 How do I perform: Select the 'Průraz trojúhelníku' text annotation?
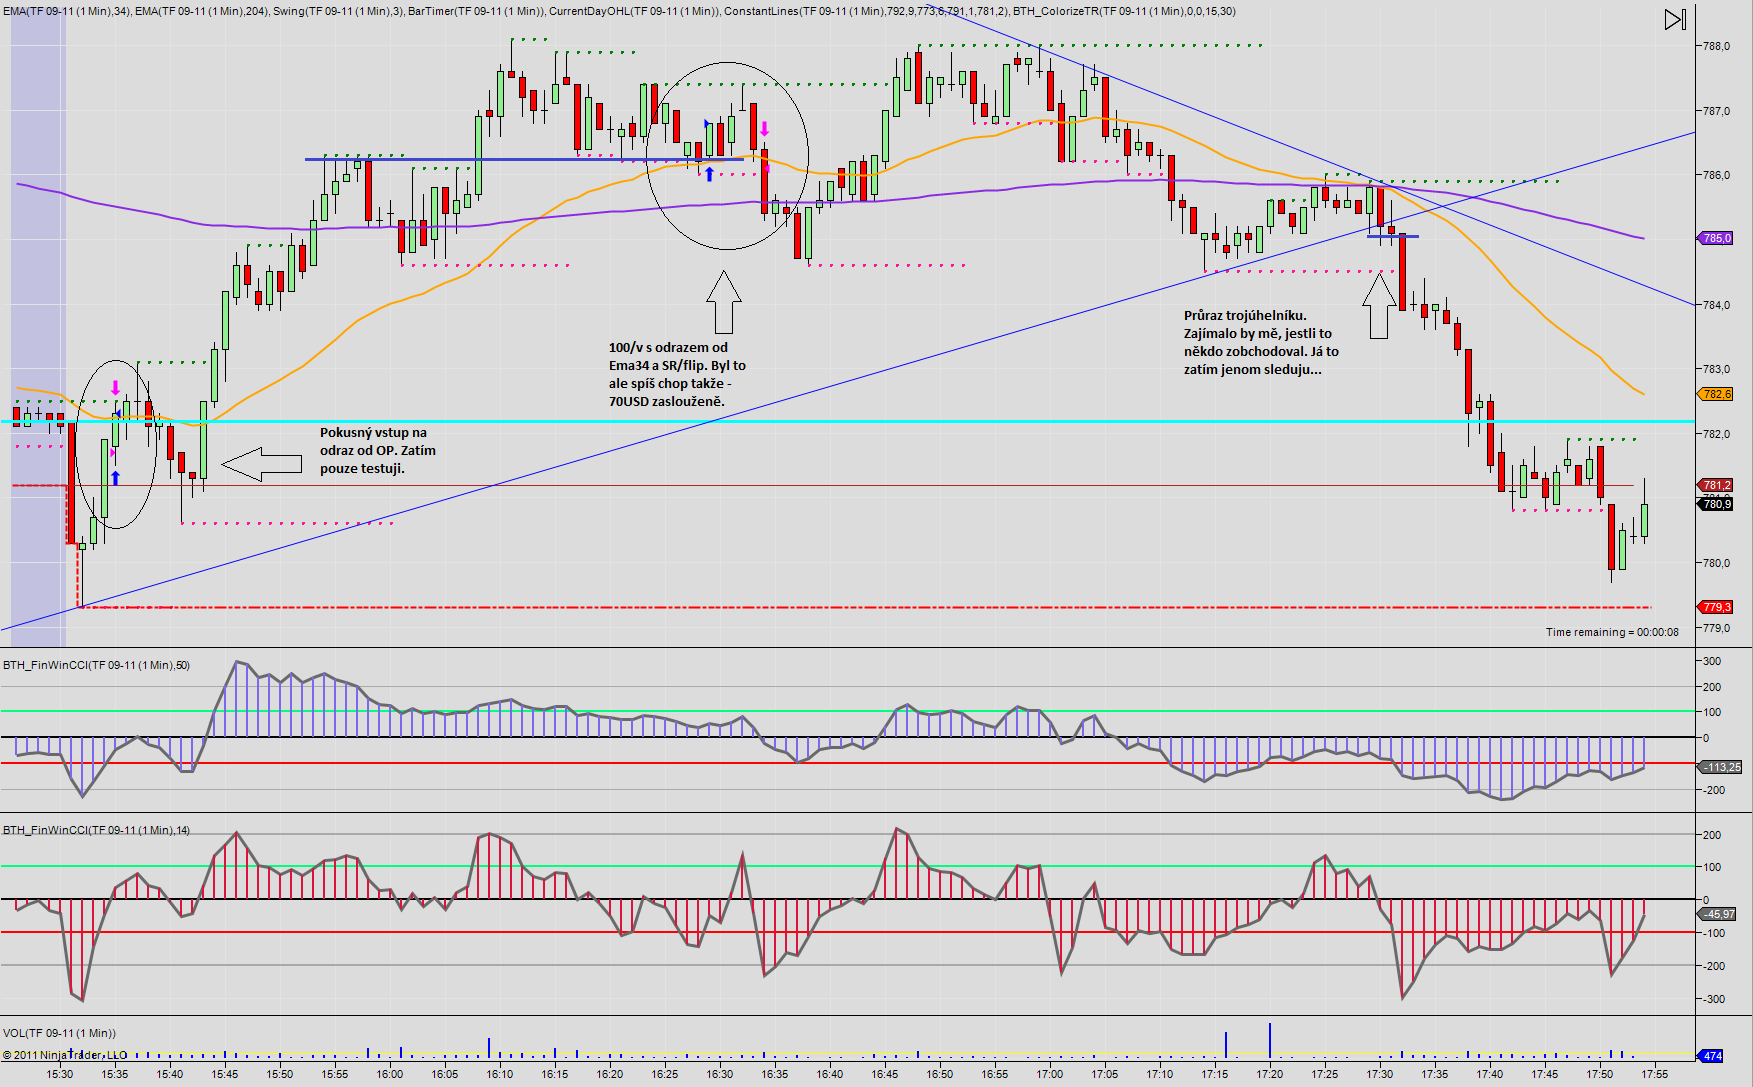coord(1260,343)
